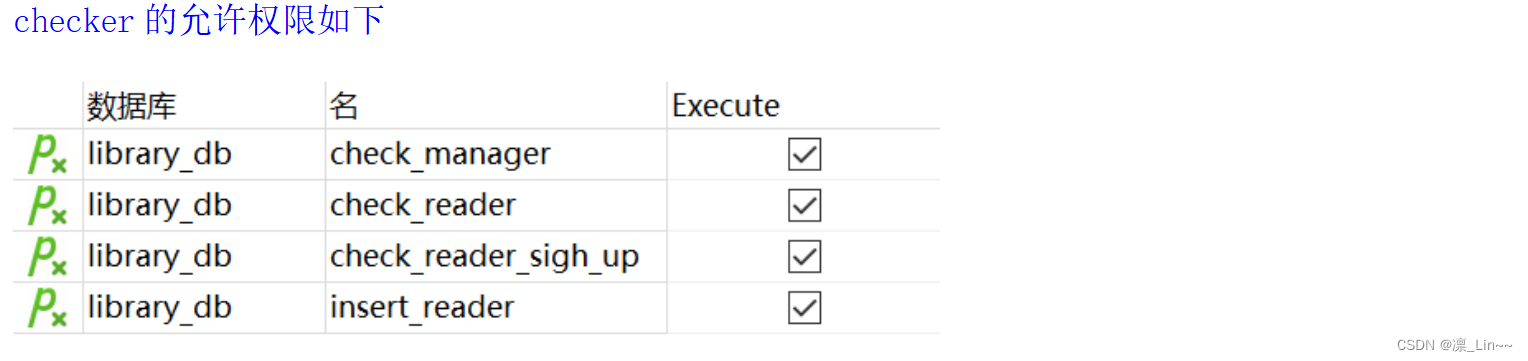Viewport: 1528px width, 361px height.
Task: Disable Execute permission on check_reader_sigh_up
Action: 804,257
